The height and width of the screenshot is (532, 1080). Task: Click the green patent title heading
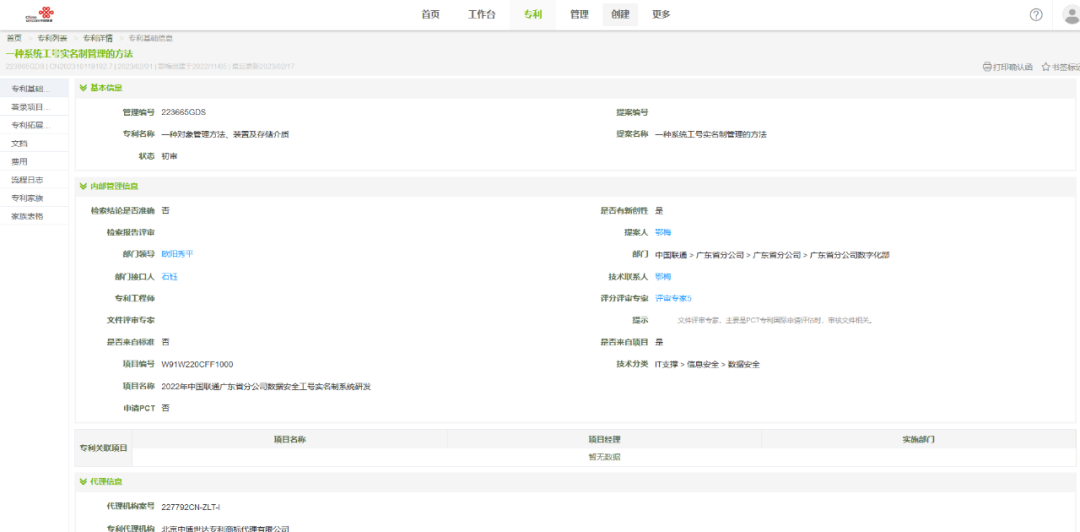pos(70,53)
